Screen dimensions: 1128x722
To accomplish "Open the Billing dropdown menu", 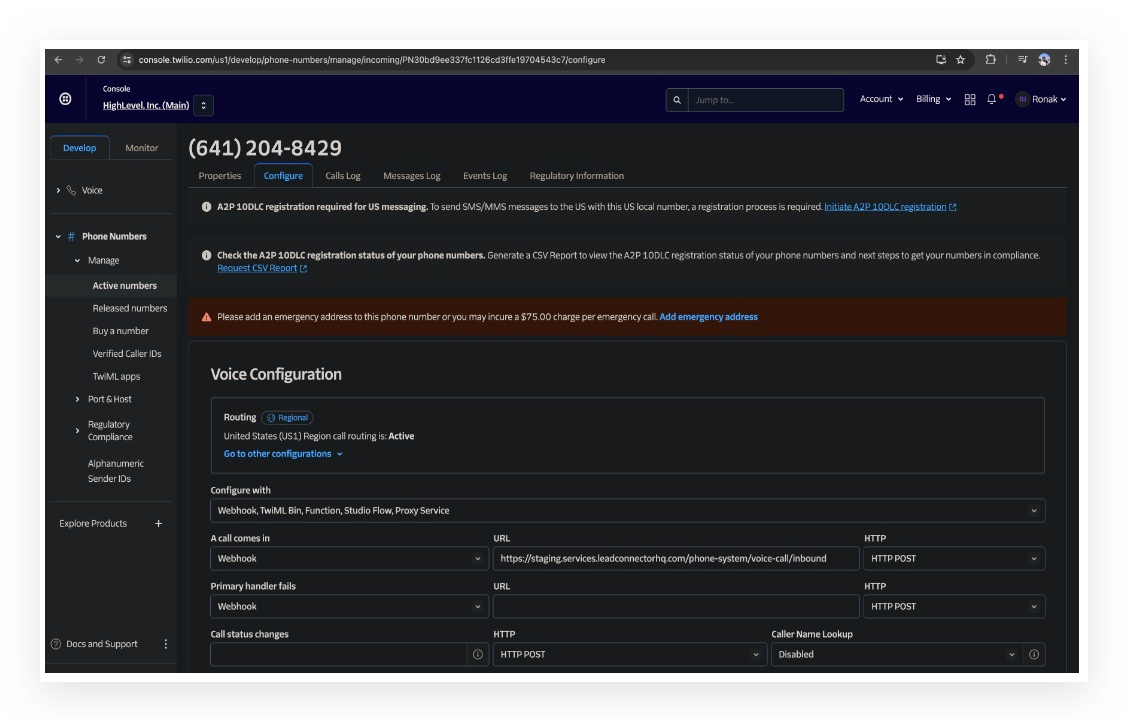I will [933, 99].
